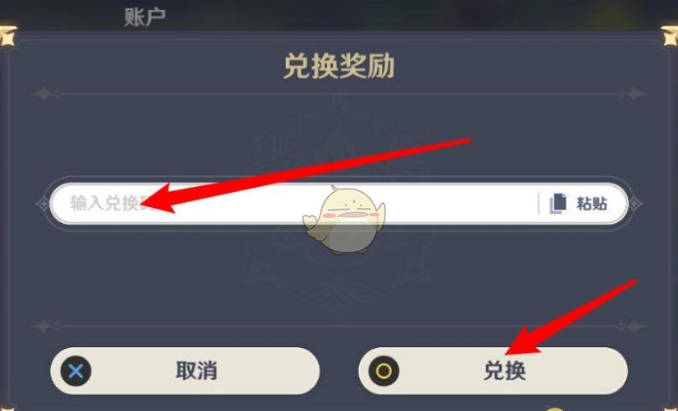Click right diamond ornament on upper divider
Image resolution: width=678 pixels, height=411 pixels.
tap(634, 93)
